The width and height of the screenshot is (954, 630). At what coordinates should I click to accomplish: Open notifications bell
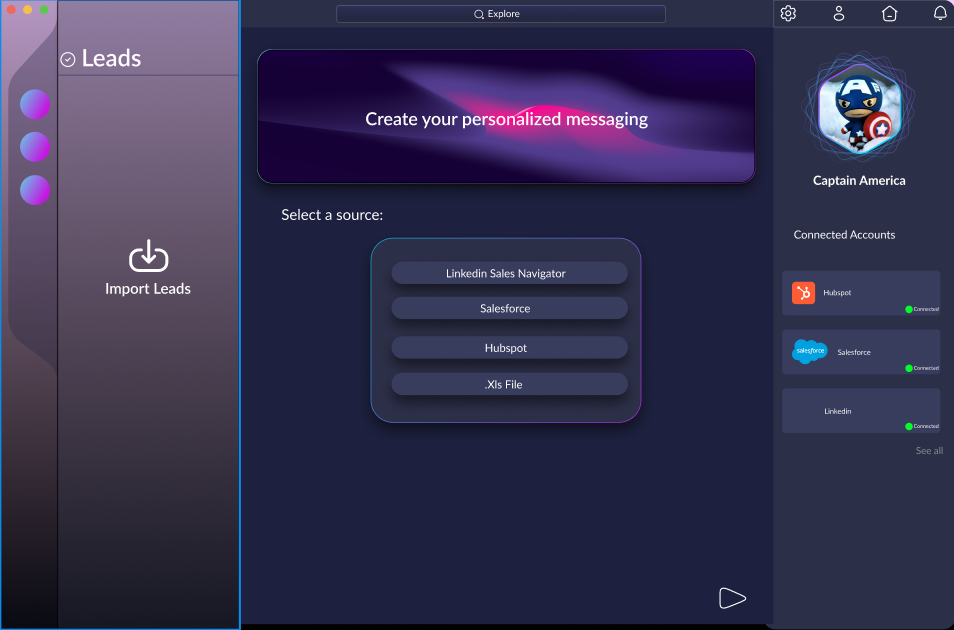click(x=940, y=13)
